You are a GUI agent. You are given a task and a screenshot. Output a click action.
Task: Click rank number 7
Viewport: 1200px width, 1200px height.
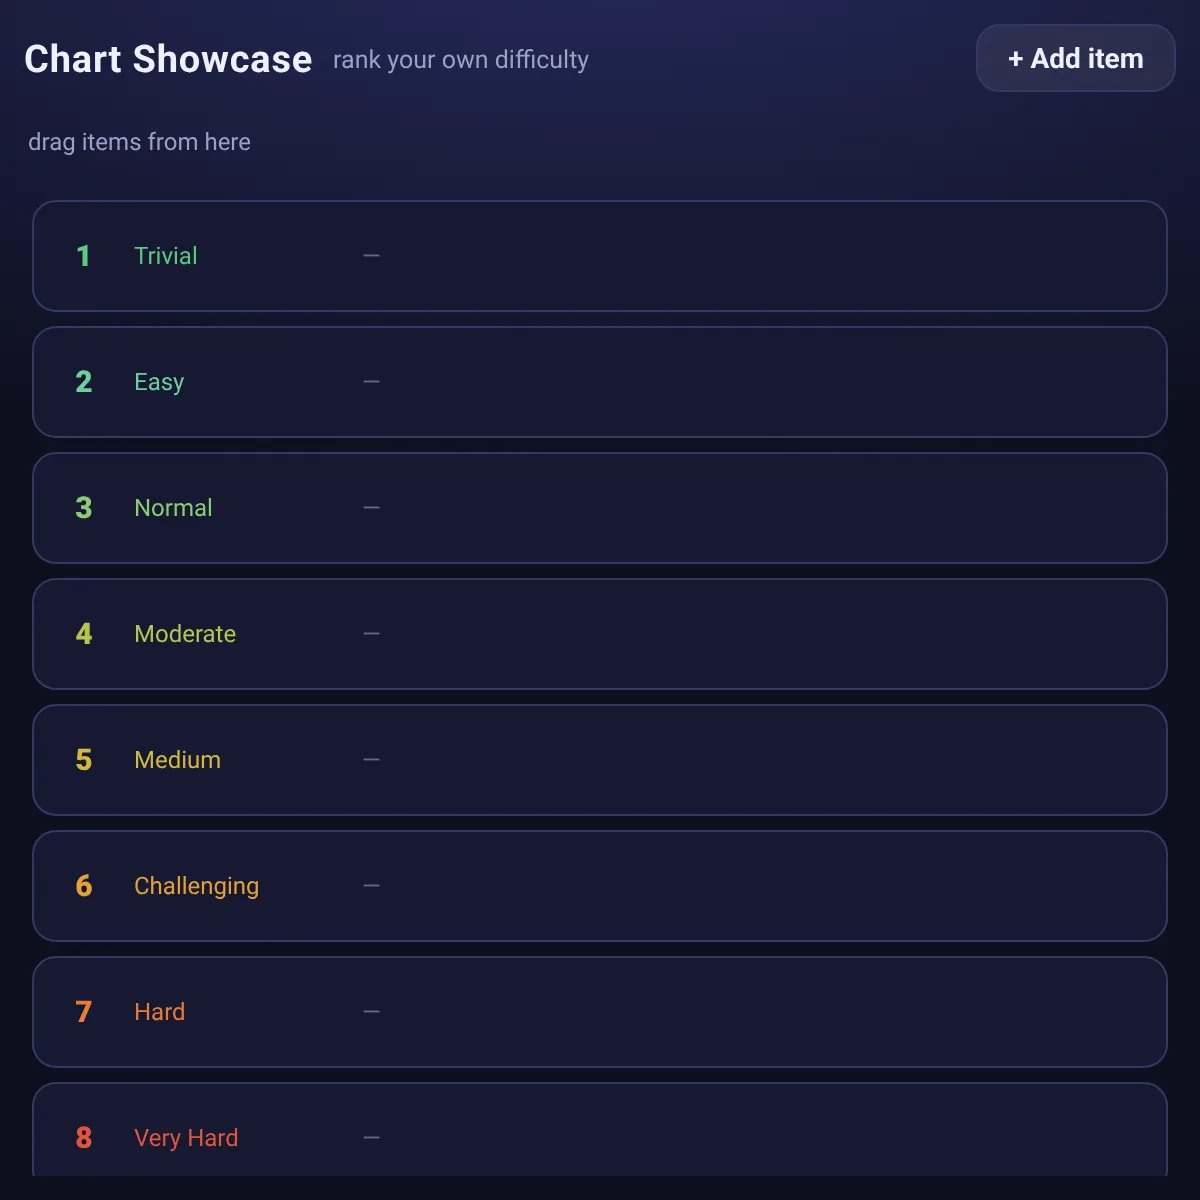point(84,1012)
